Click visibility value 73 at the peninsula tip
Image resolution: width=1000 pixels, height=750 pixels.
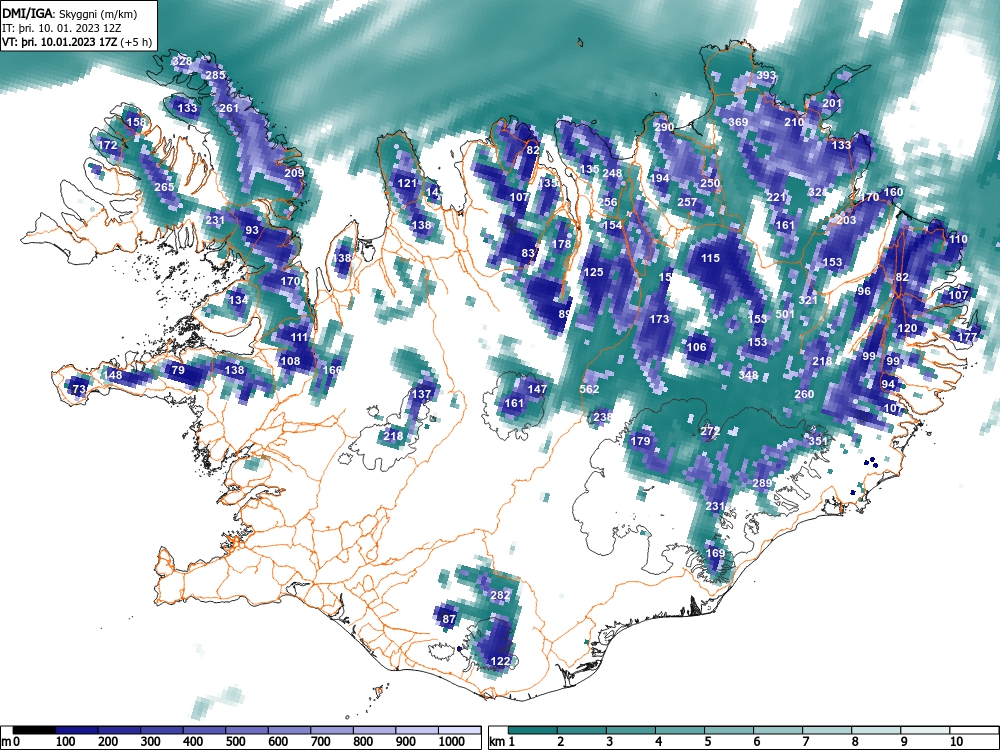tap(79, 388)
